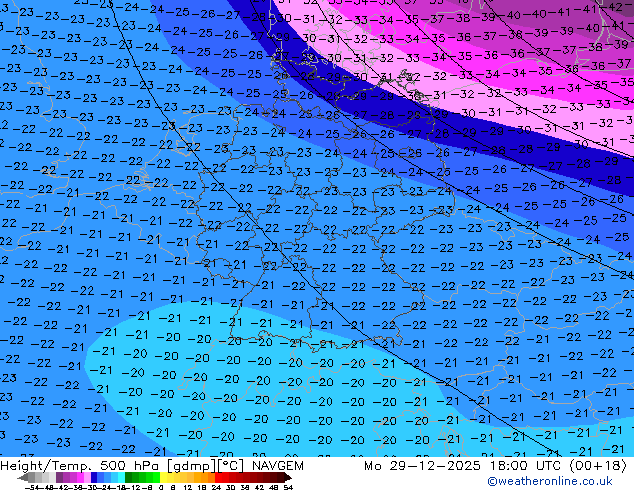Click the [°C] unit label
Viewport: 634px width, 490px height.
tap(230, 466)
